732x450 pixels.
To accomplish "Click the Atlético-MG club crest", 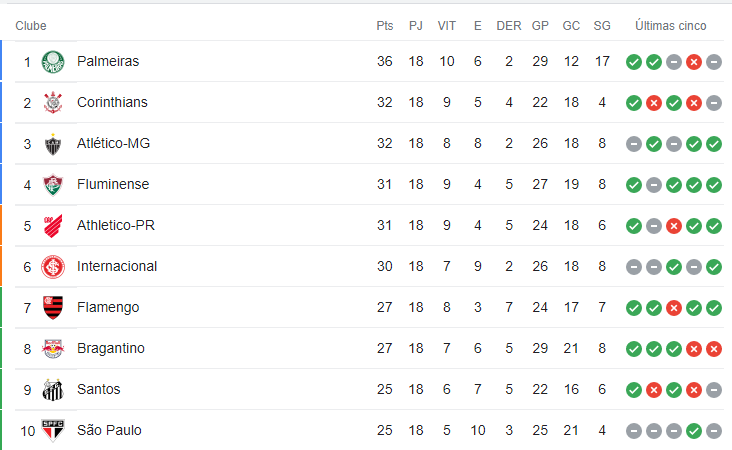I will (x=53, y=144).
